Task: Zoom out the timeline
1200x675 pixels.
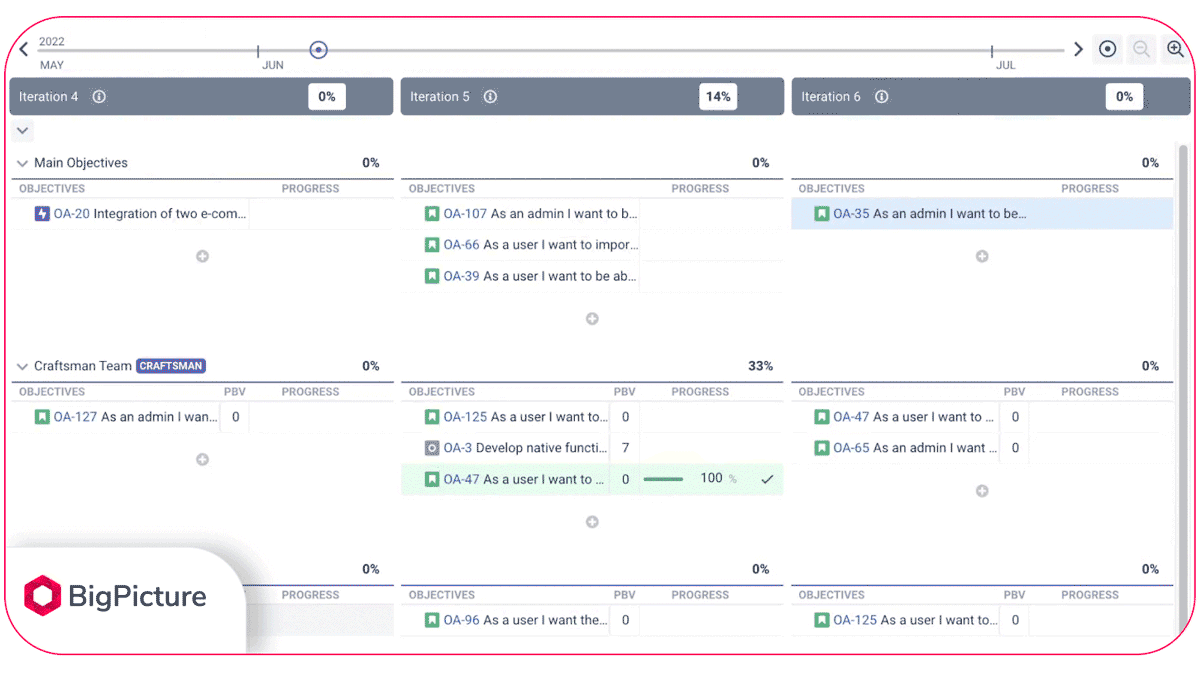Action: (1141, 49)
